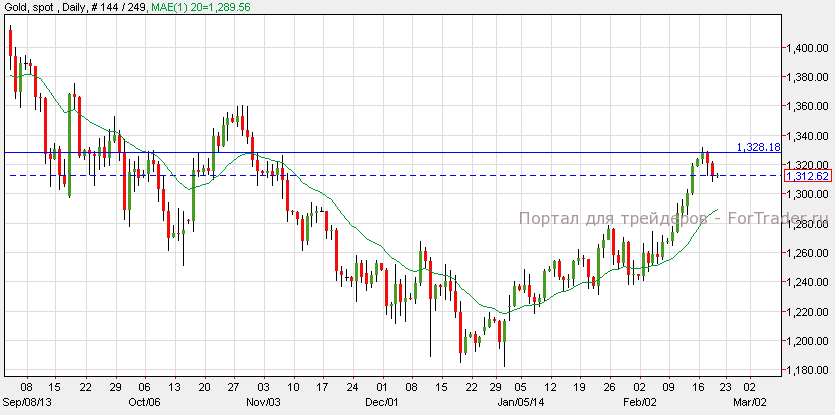This screenshot has height=415, width=835.
Task: Open the ForTrader.ru watermark link
Action: point(673,219)
